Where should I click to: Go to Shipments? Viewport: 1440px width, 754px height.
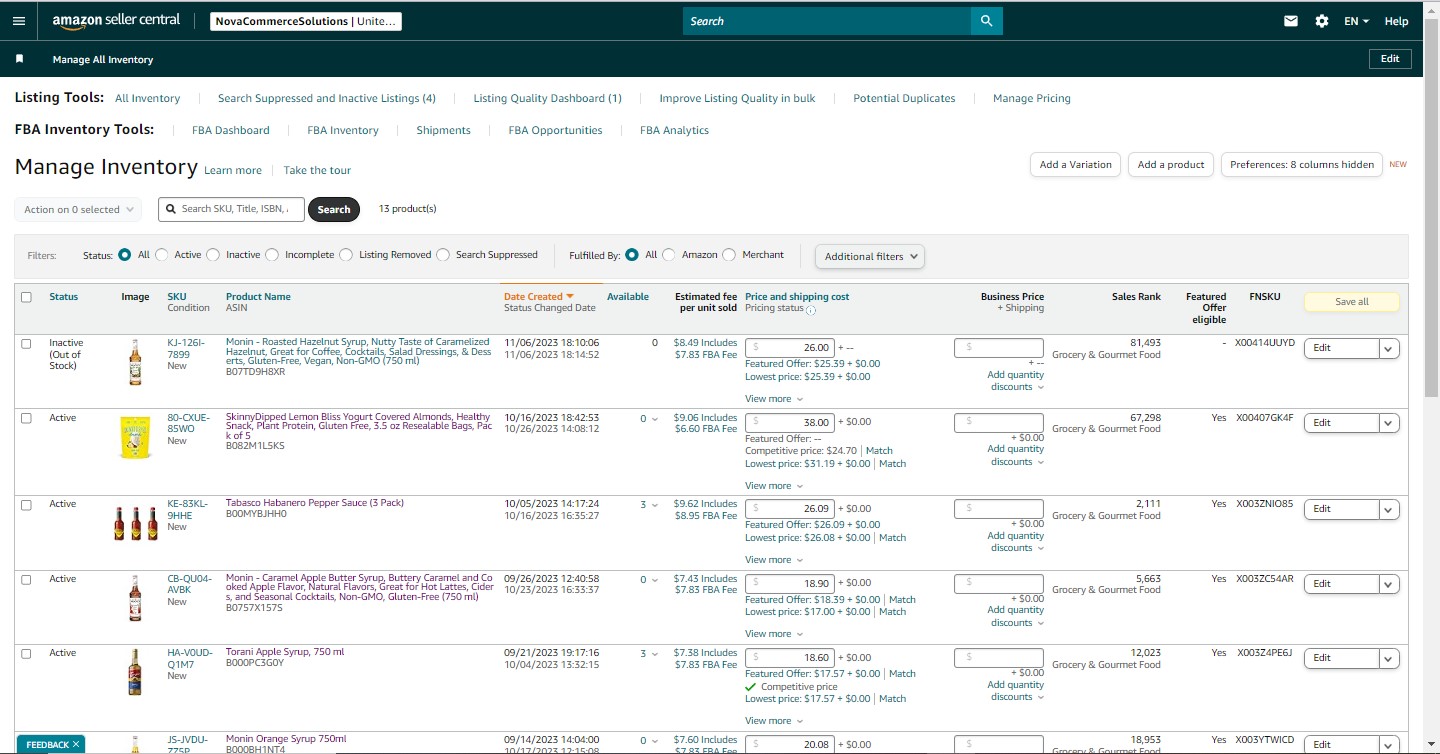[443, 130]
